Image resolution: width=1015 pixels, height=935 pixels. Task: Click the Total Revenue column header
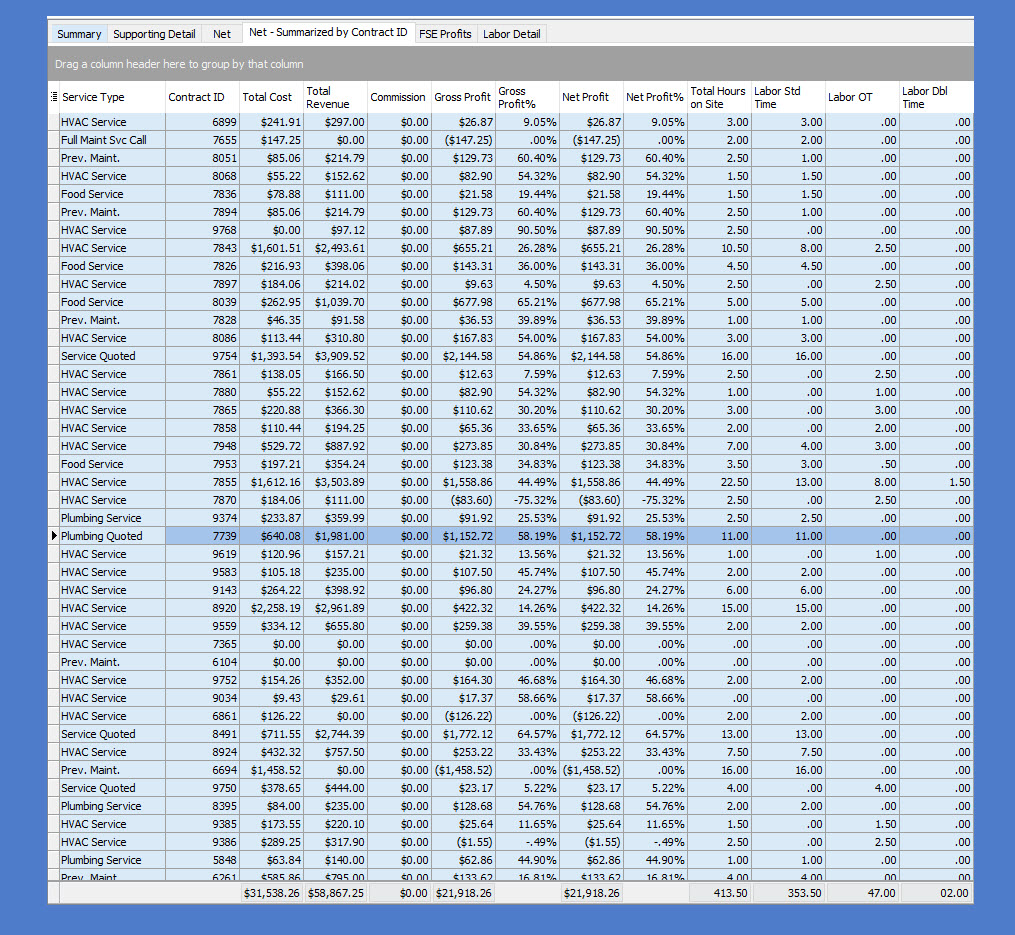point(335,97)
